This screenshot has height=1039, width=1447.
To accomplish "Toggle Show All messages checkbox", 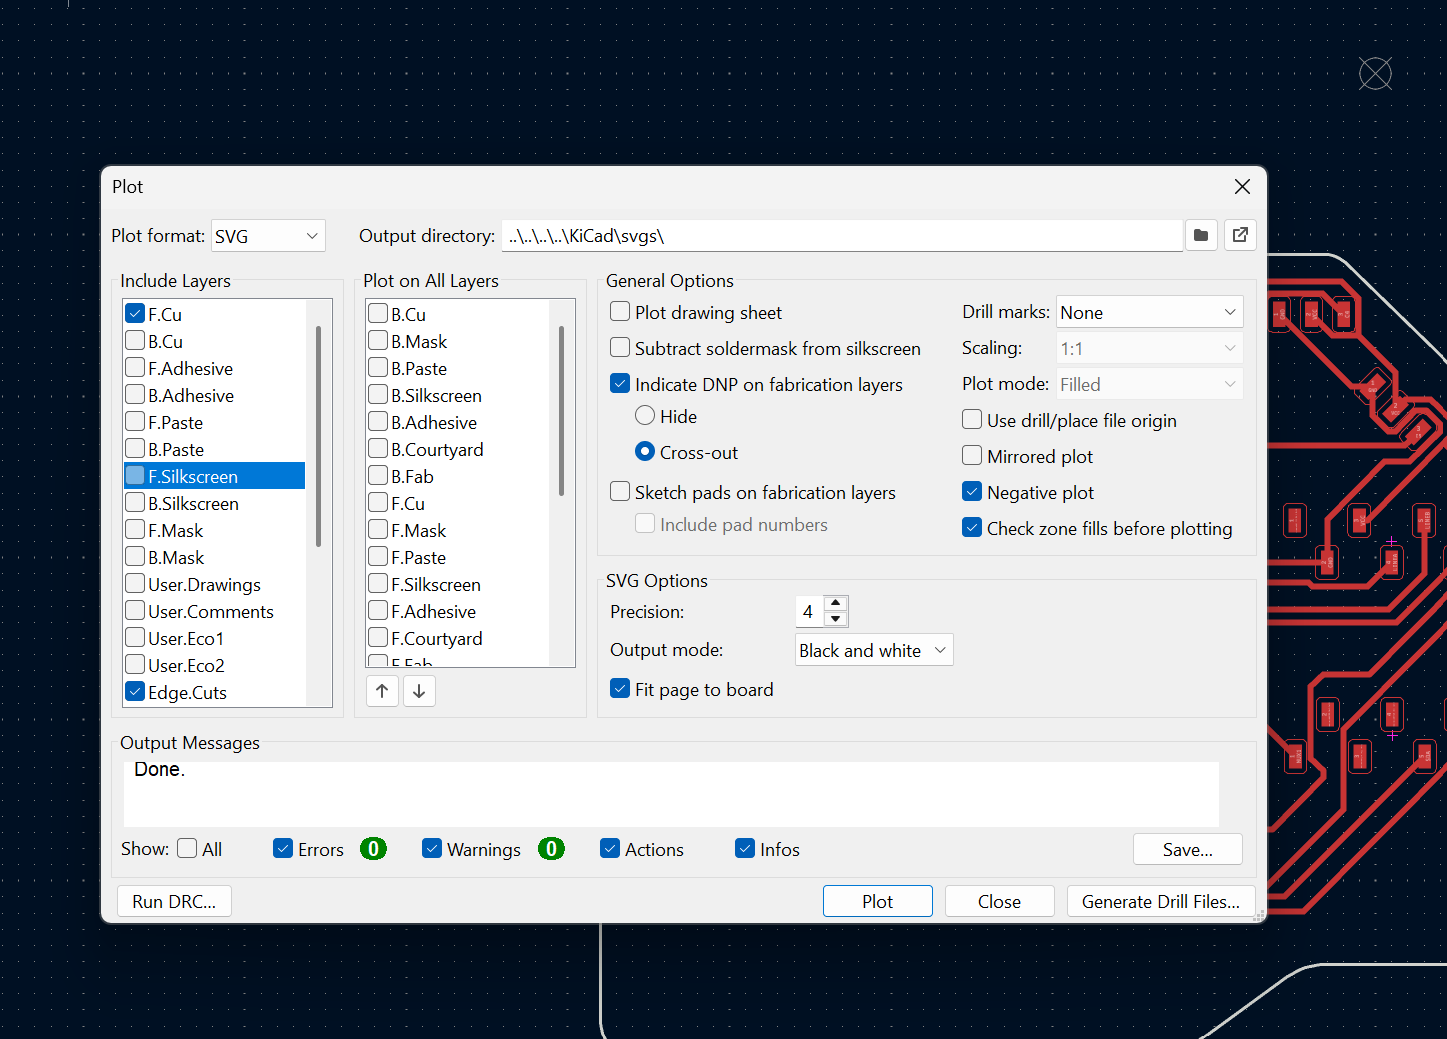I will tap(187, 848).
